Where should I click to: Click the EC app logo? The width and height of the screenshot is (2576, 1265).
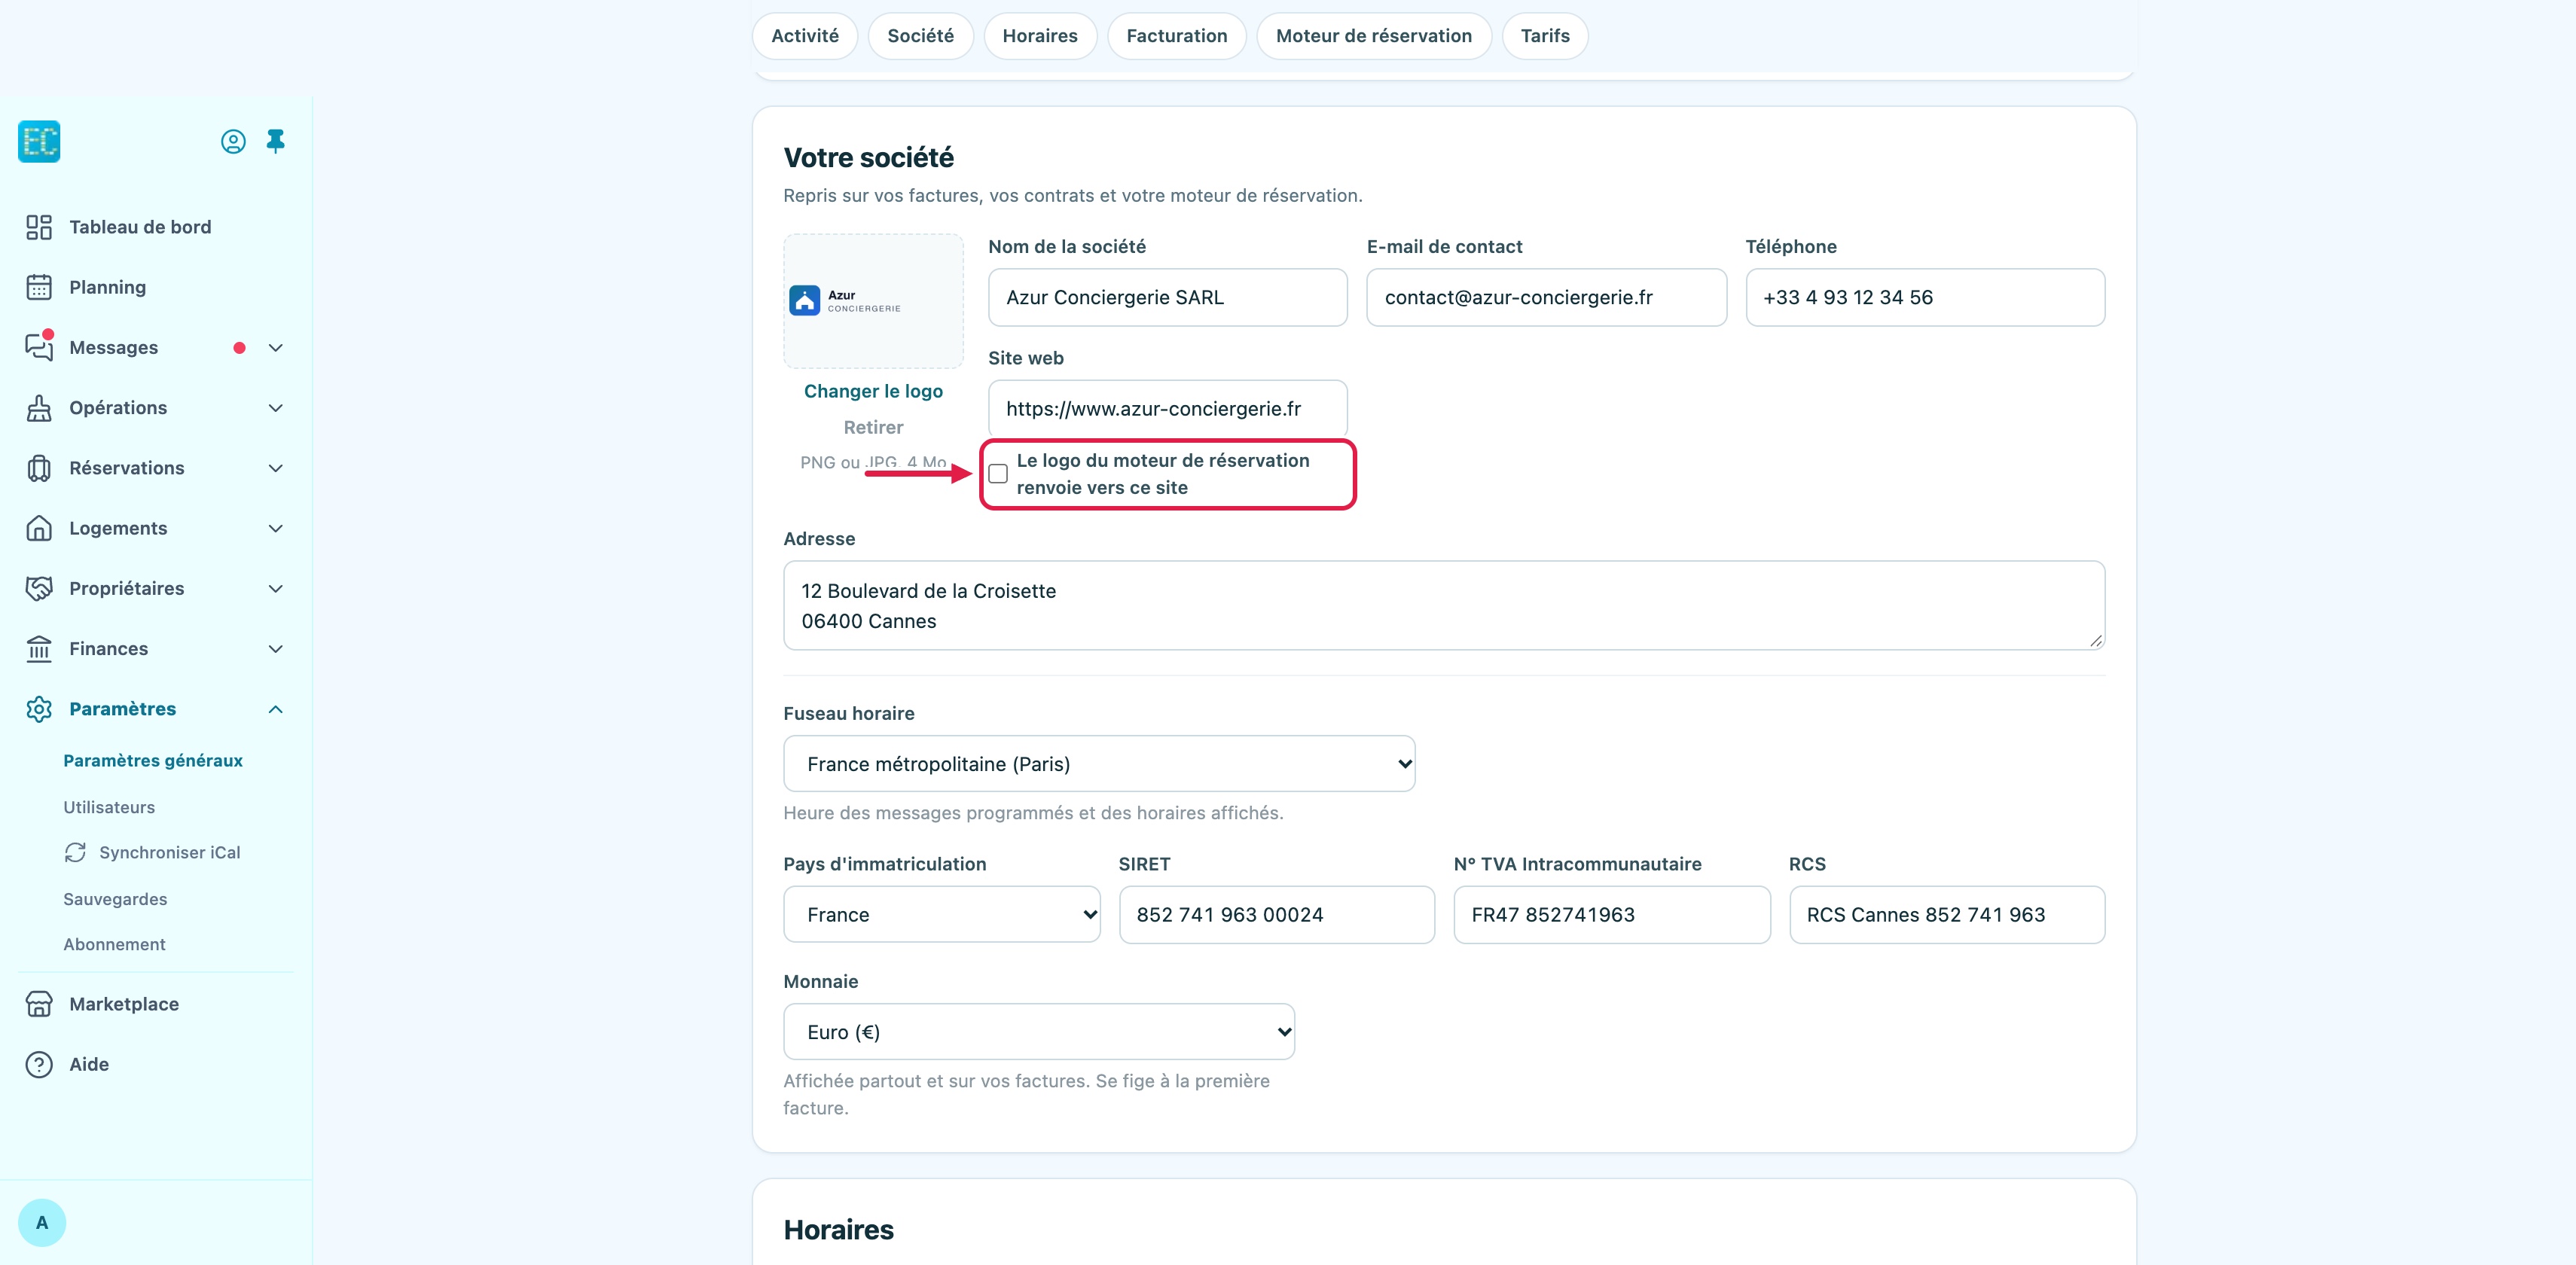[39, 141]
